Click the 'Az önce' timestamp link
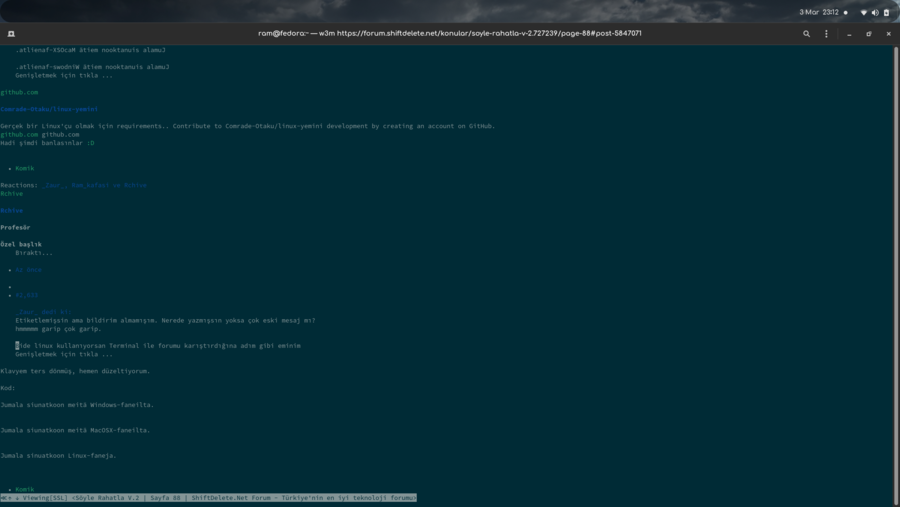The height and width of the screenshot is (507, 900). coord(29,270)
